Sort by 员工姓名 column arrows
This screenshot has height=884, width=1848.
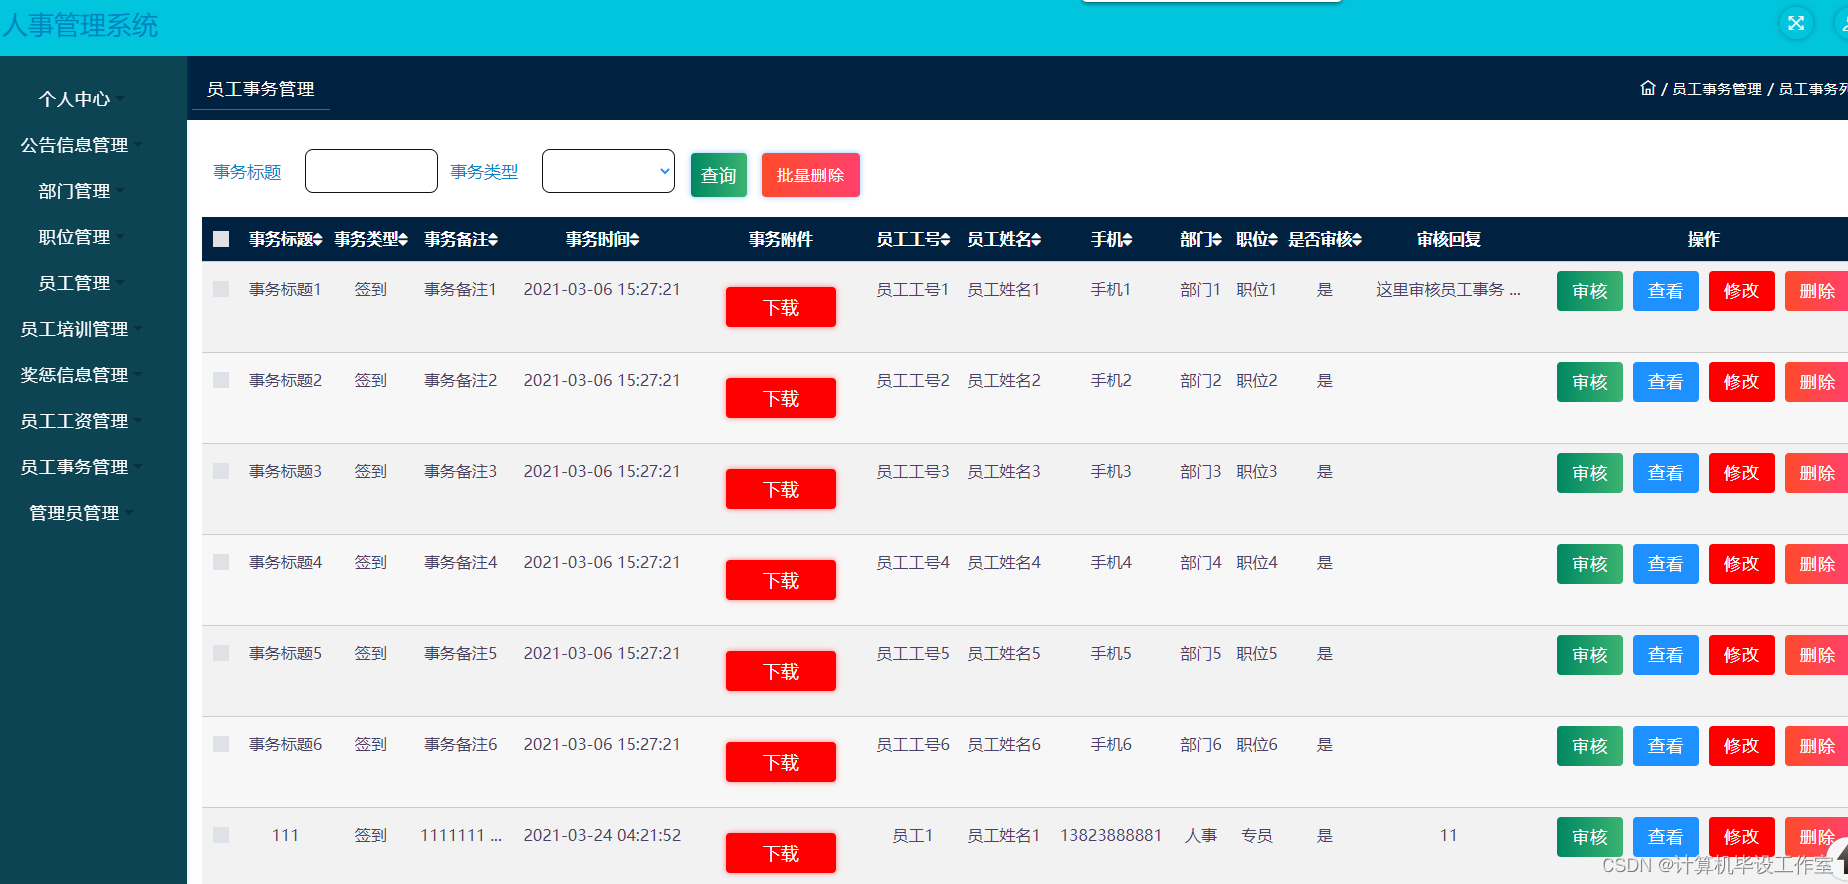1036,240
